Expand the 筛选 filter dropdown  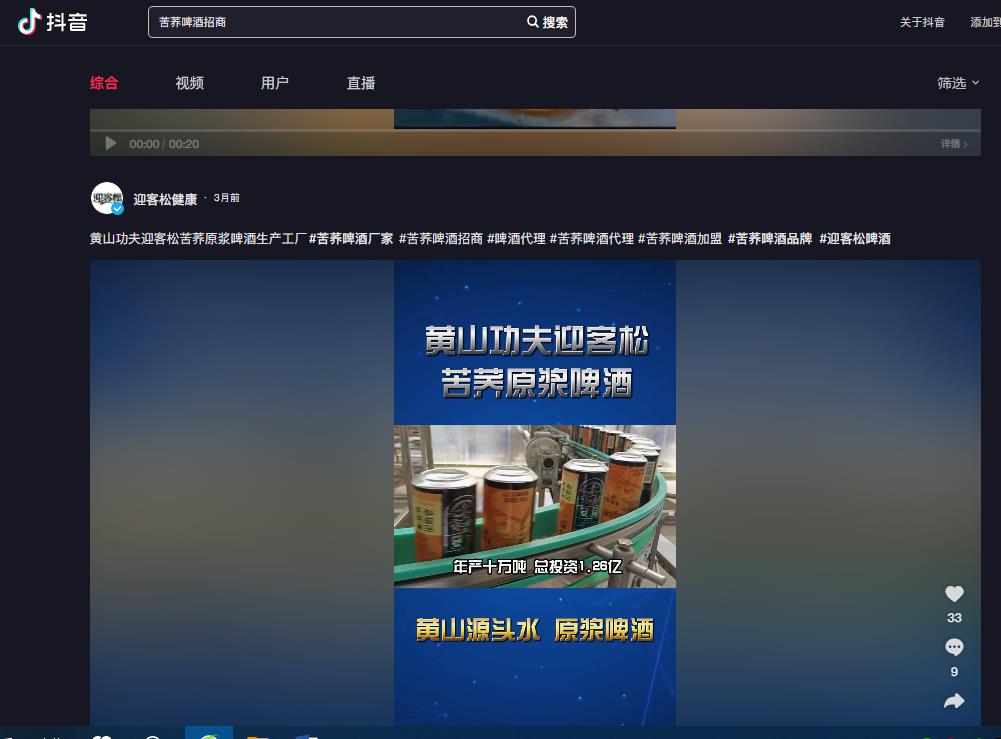(x=958, y=83)
